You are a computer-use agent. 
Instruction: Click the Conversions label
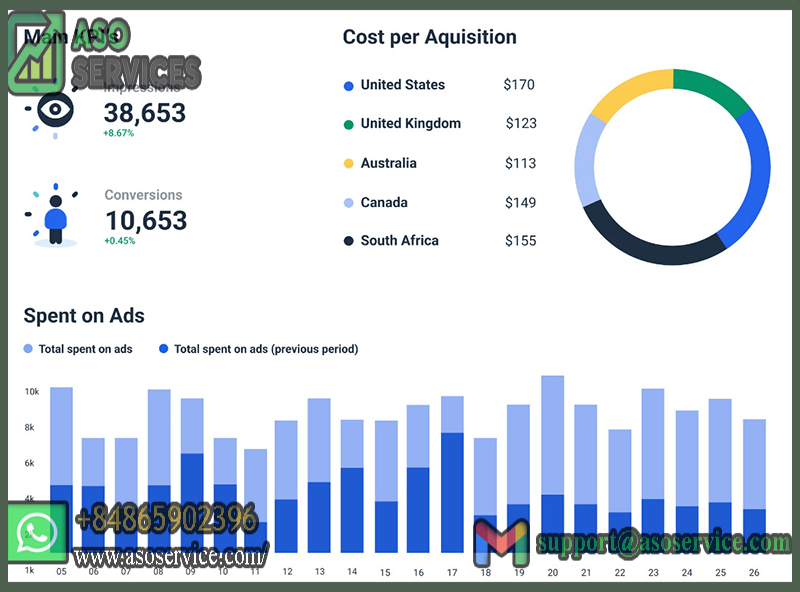143,195
